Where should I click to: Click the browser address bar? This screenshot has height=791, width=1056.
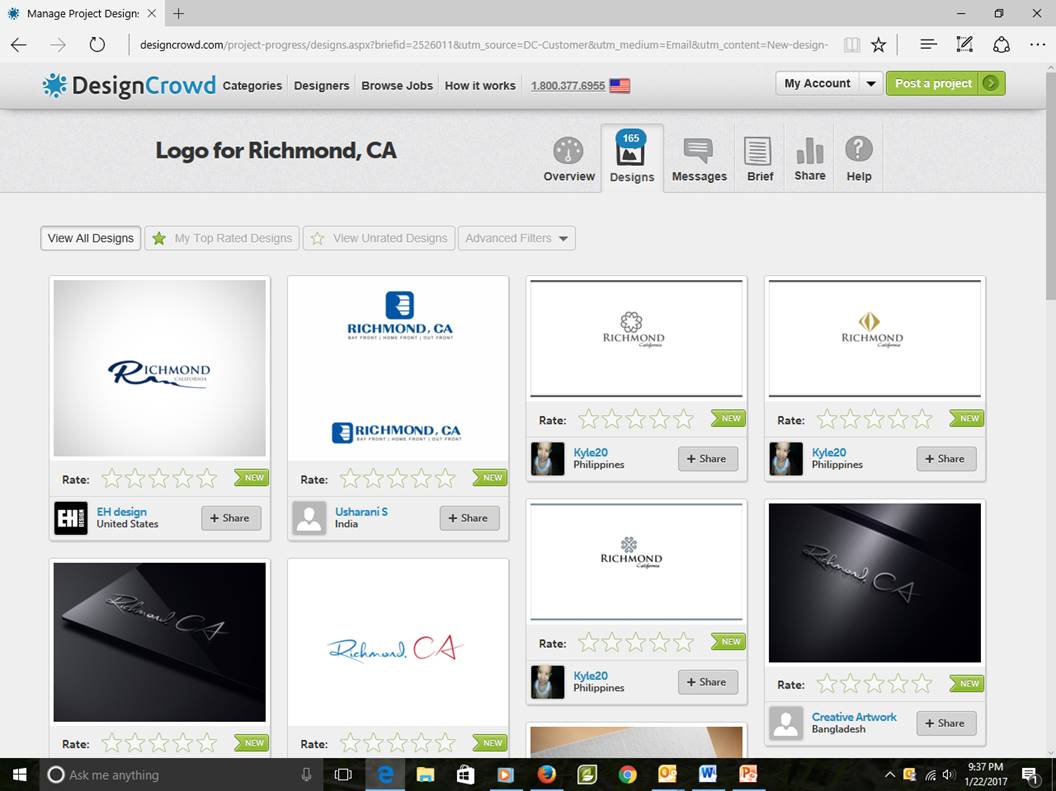(483, 45)
